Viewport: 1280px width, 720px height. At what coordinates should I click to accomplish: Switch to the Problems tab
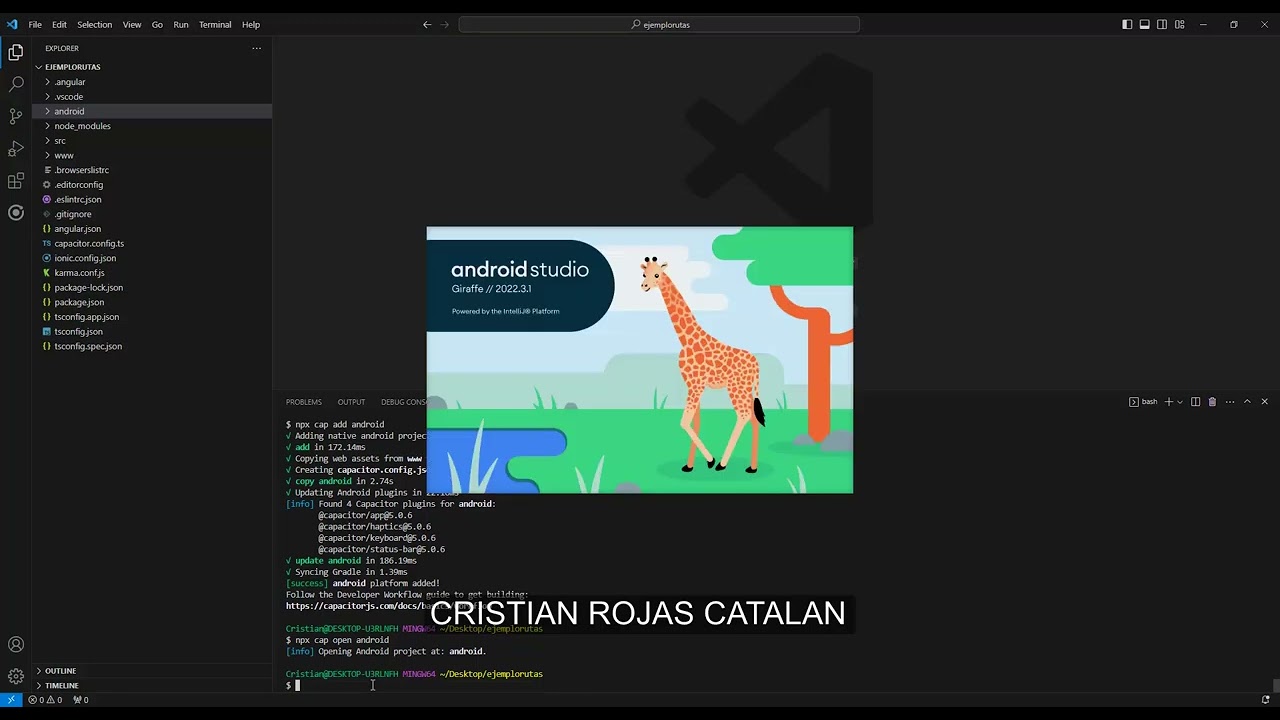point(304,402)
